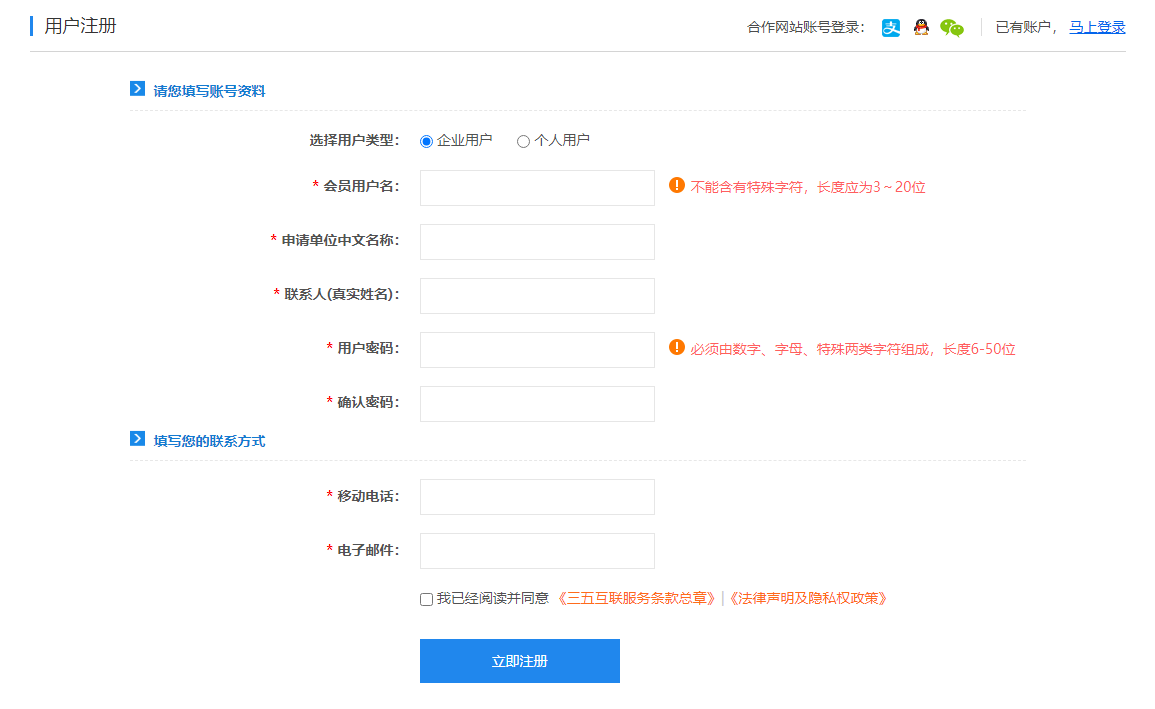Click the arrow icon beside 填写您的联系方式
The image size is (1155, 709).
138,439
